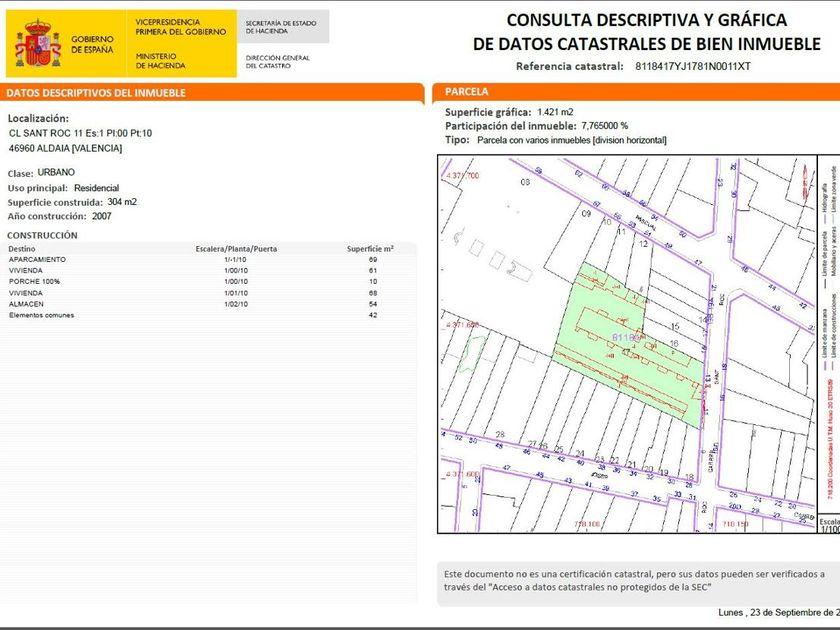The image size is (840, 630).
Task: Click the 'Superficie m²' column header
Action: [370, 249]
